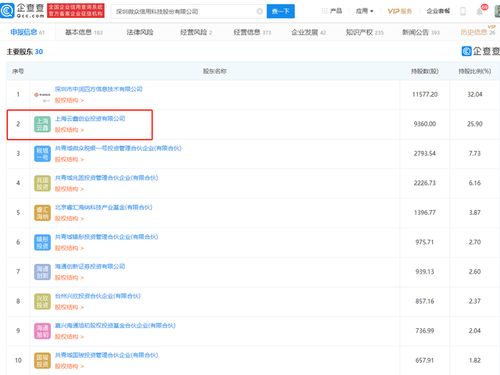Open the VIP服务 link in the header

click(x=400, y=11)
